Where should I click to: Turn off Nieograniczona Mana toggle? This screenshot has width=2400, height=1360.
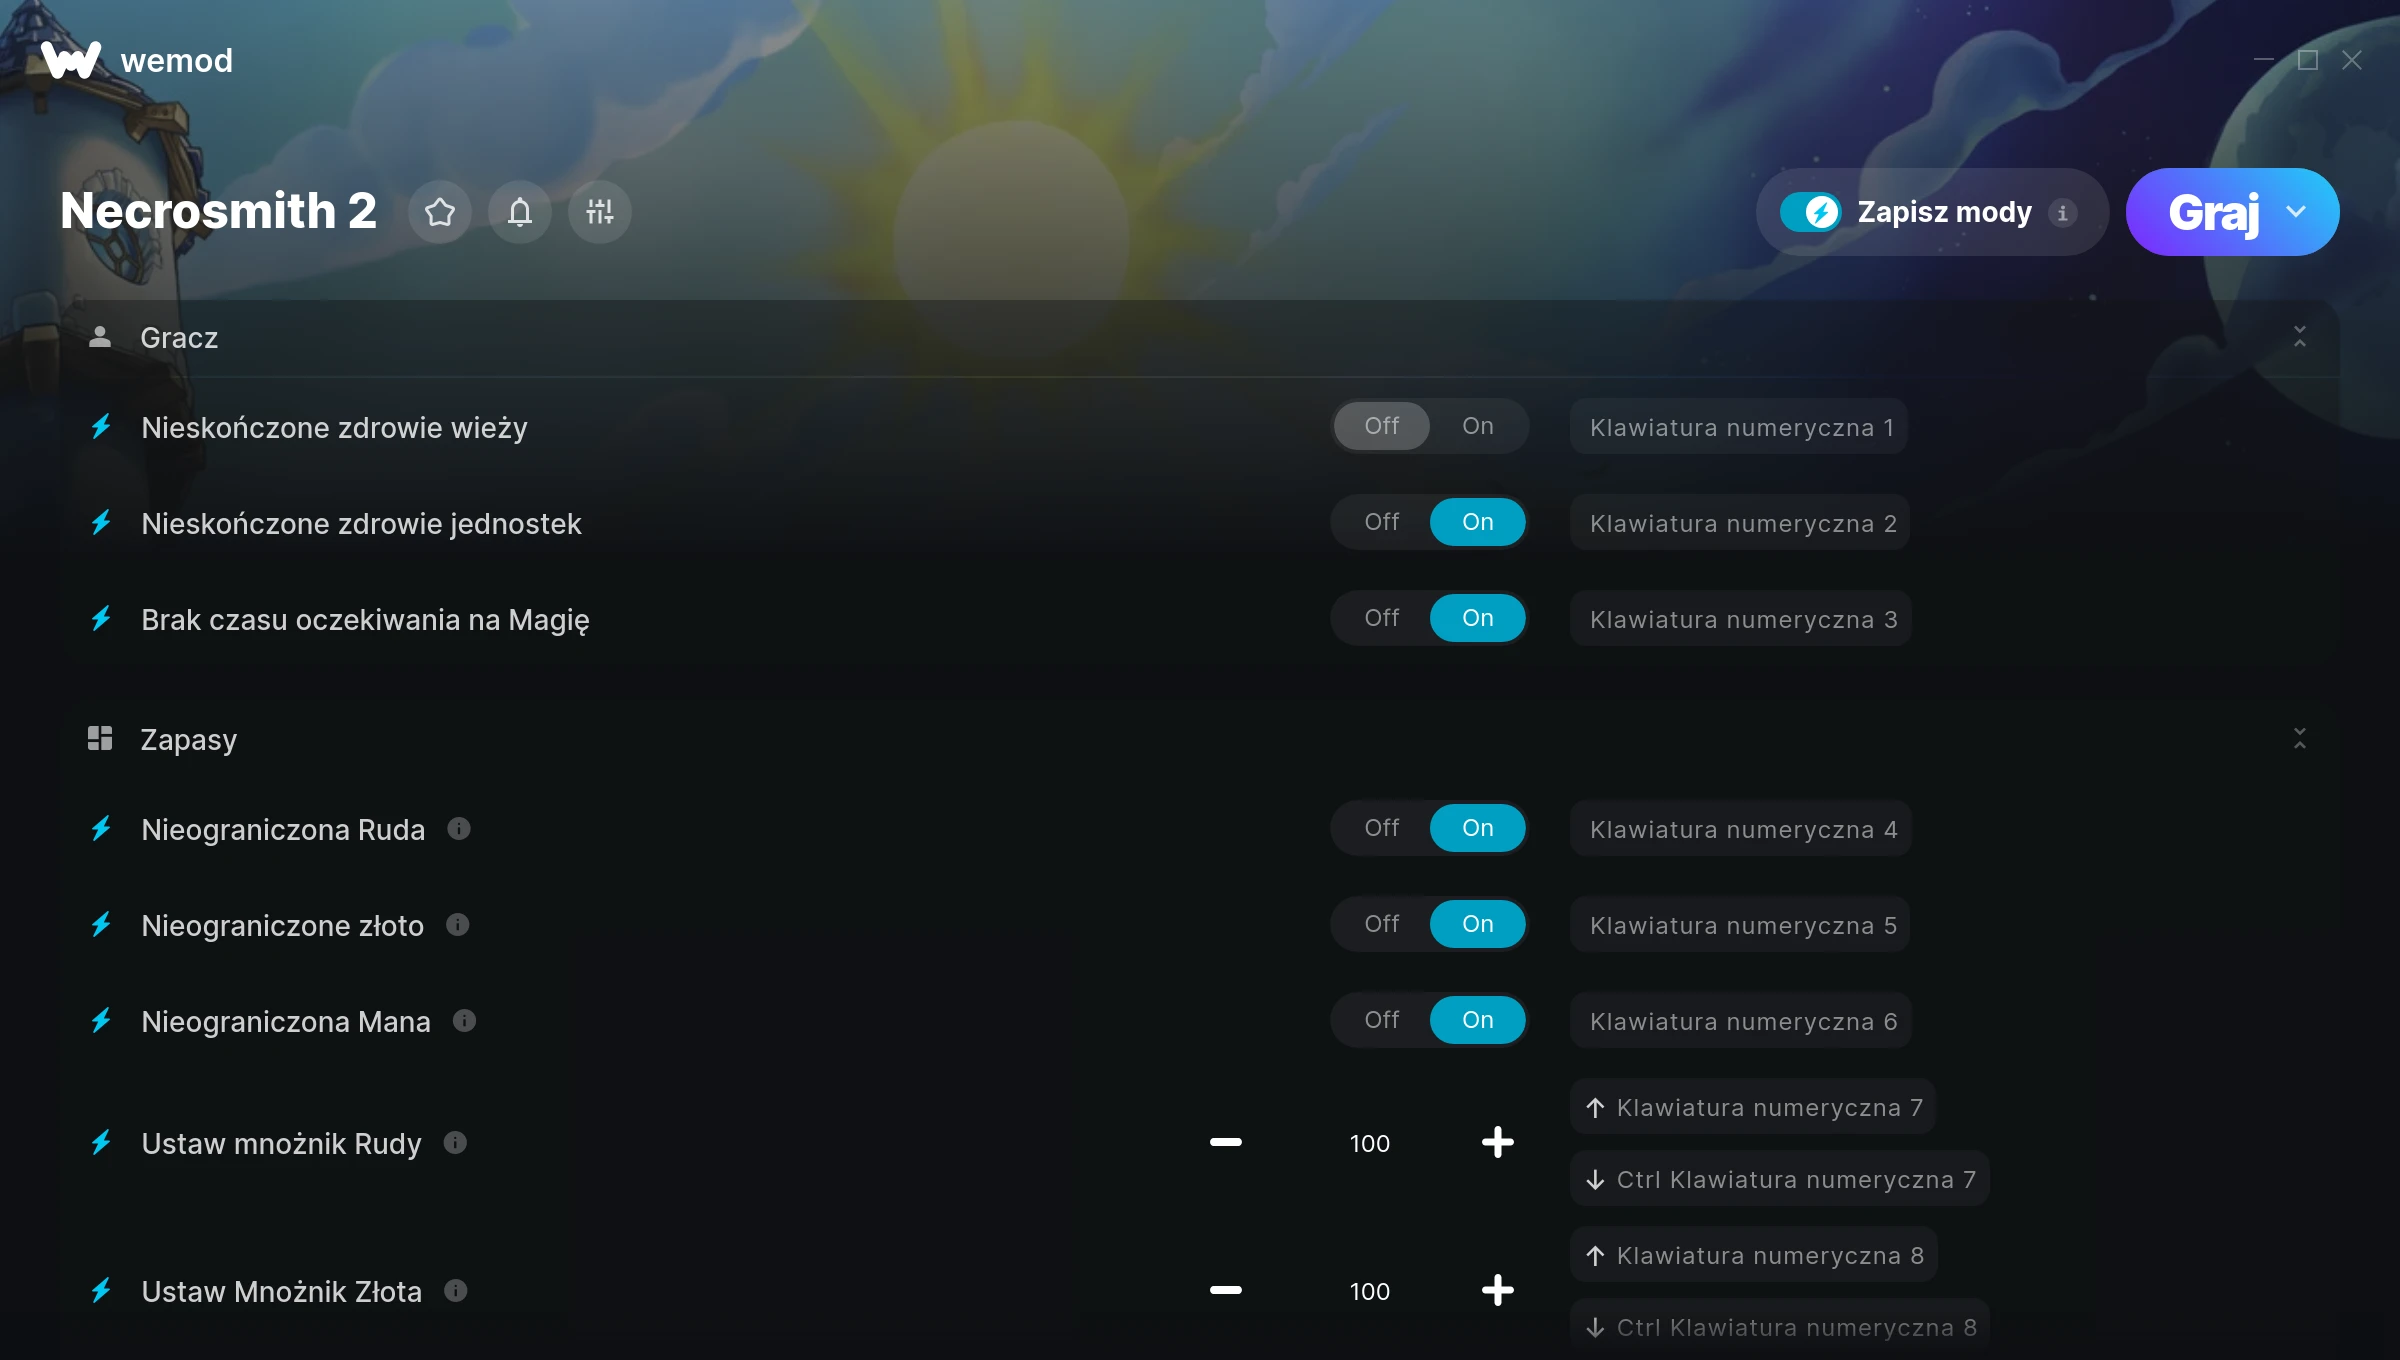[x=1381, y=1020]
